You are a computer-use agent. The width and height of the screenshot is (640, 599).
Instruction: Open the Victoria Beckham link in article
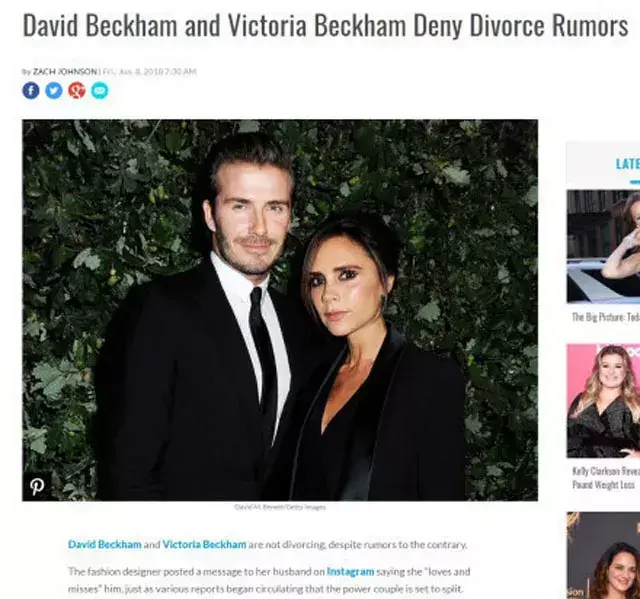pyautogui.click(x=204, y=544)
